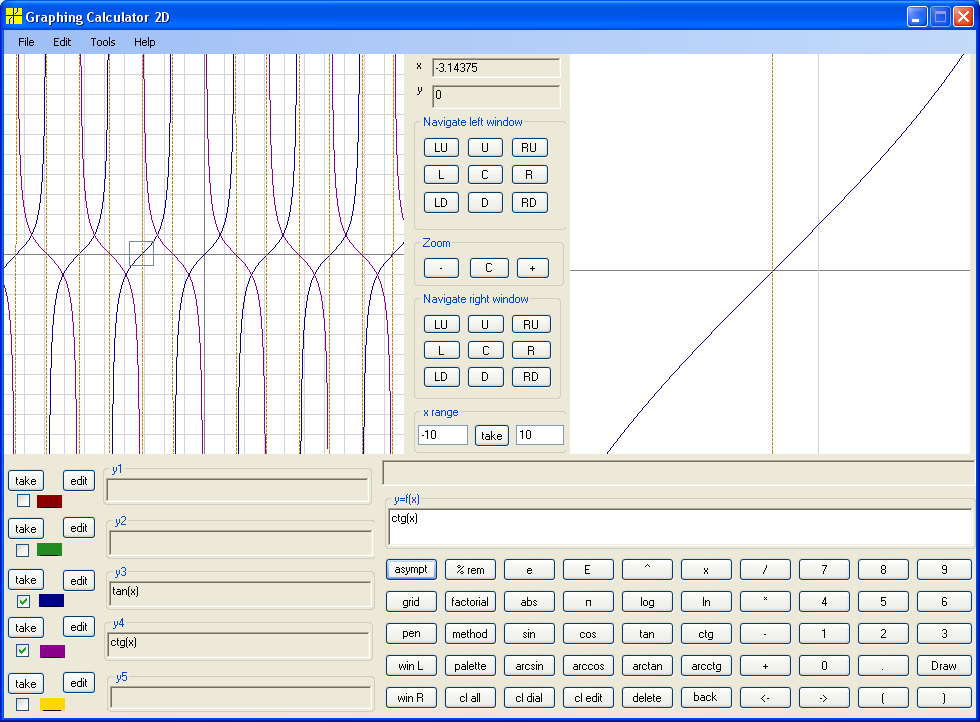The height and width of the screenshot is (722, 980).
Task: Click the delete button
Action: click(648, 698)
